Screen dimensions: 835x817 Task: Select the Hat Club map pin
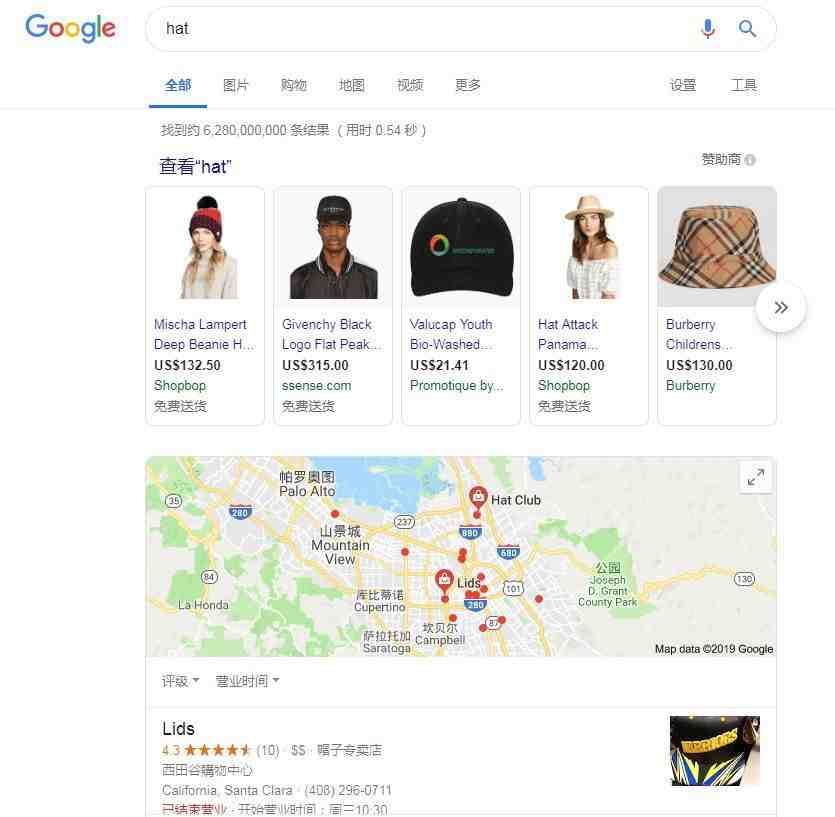coord(478,497)
